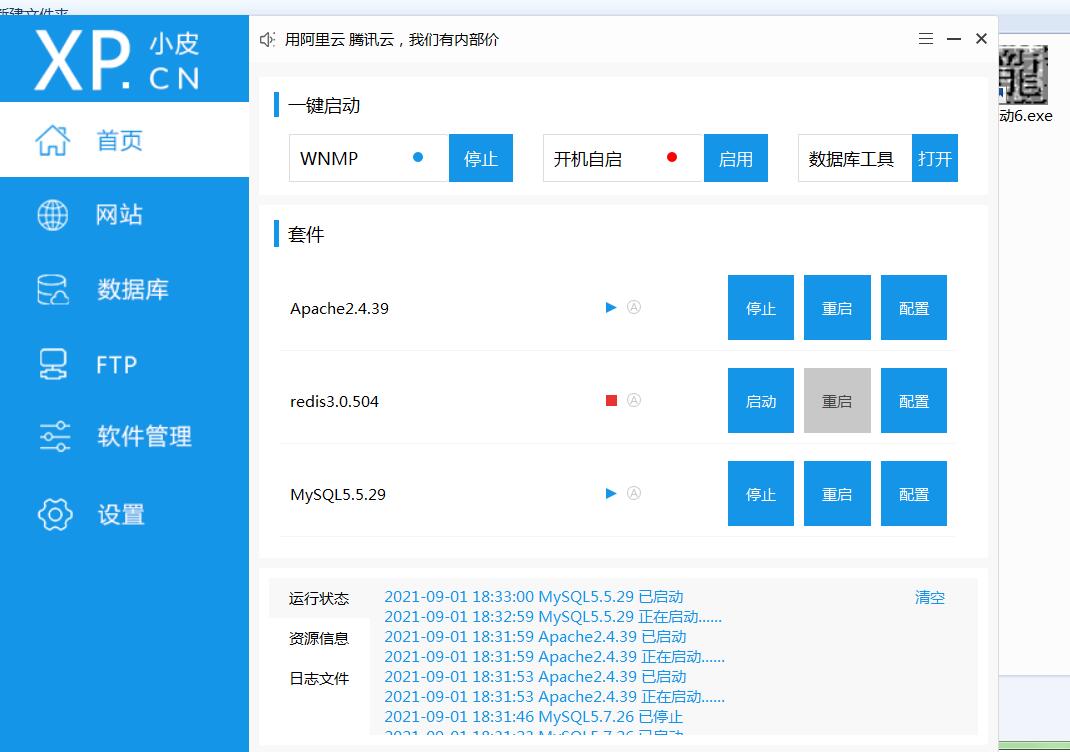Toggle auto-start circled A for MySQL5.5.29
Image resolution: width=1070 pixels, height=752 pixels.
pyautogui.click(x=633, y=493)
